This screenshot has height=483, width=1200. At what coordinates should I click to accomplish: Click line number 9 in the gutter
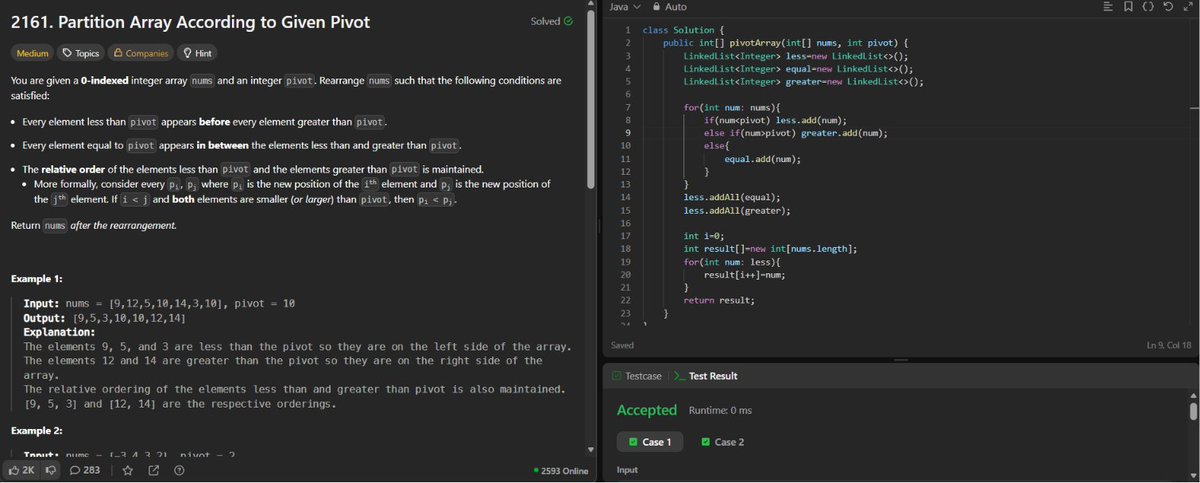click(x=626, y=133)
